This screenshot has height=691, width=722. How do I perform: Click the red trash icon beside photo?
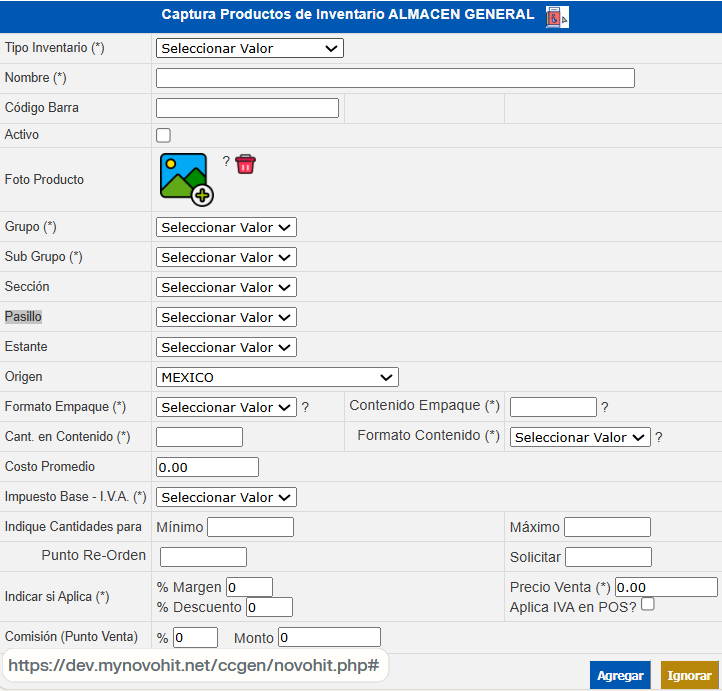click(x=246, y=164)
